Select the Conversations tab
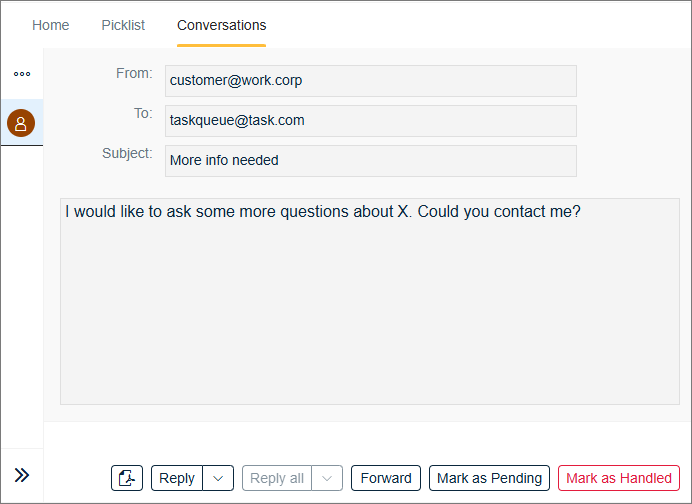692x504 pixels. (222, 25)
